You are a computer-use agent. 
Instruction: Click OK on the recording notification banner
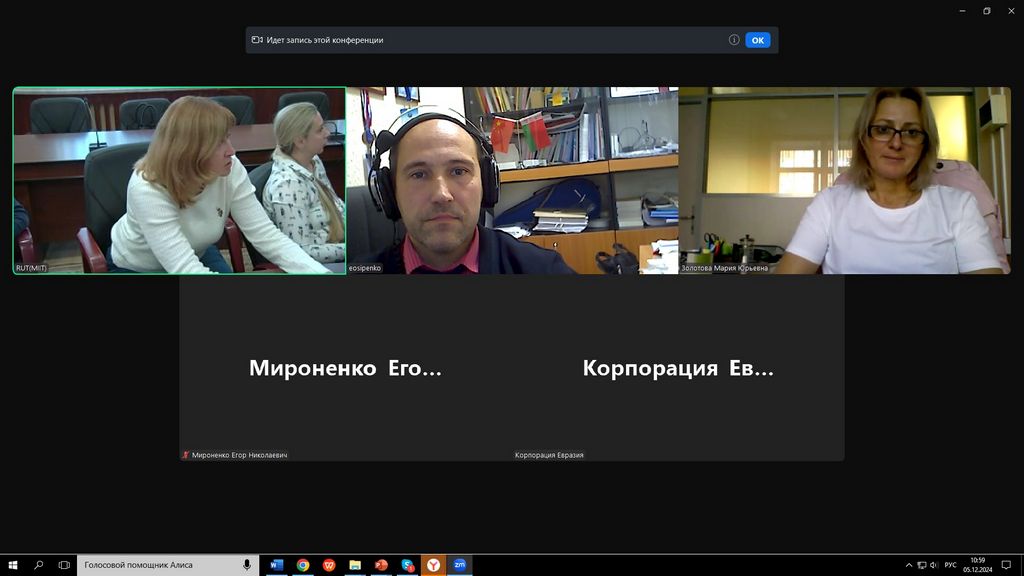[x=757, y=40]
